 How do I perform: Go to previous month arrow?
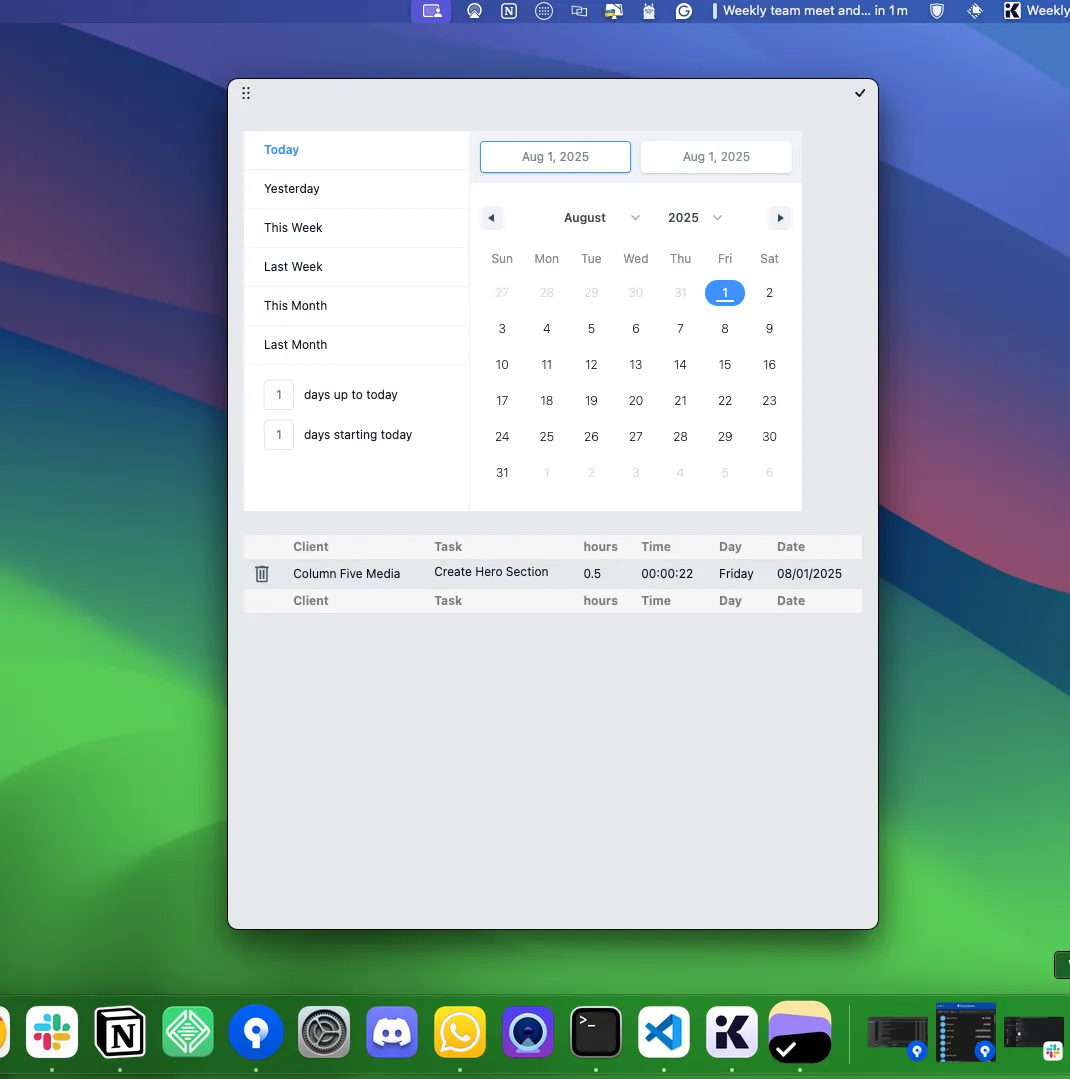coord(491,218)
